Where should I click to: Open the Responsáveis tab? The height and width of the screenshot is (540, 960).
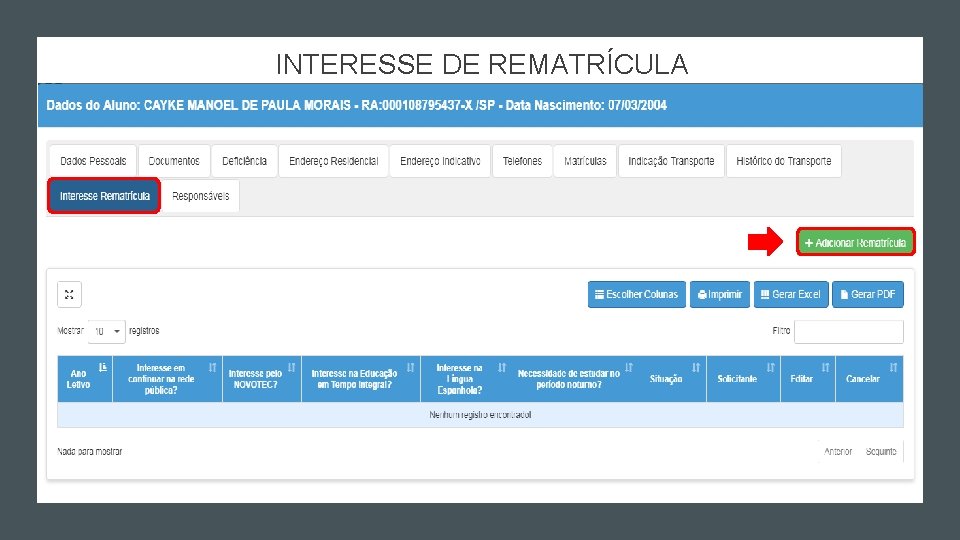[x=200, y=196]
